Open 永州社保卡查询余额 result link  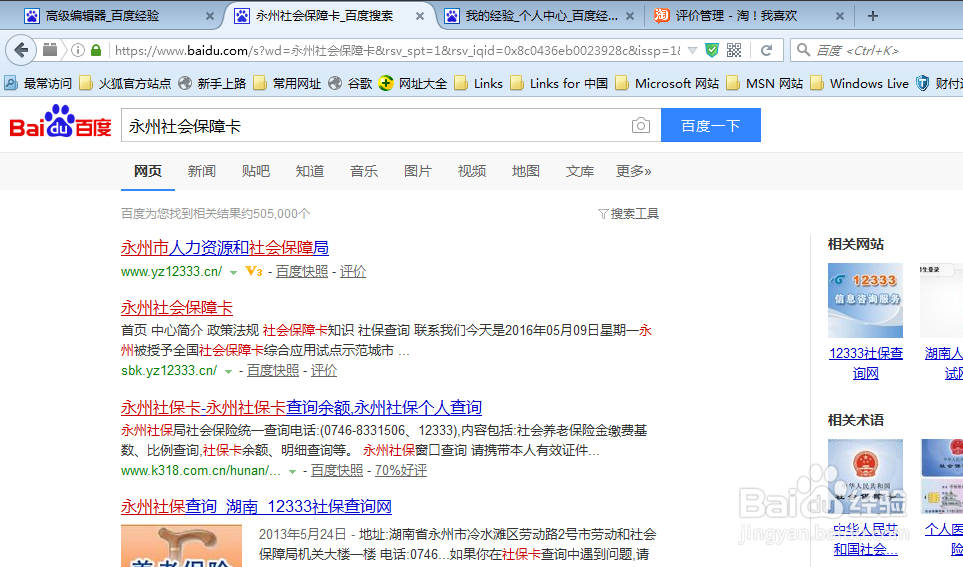302,407
